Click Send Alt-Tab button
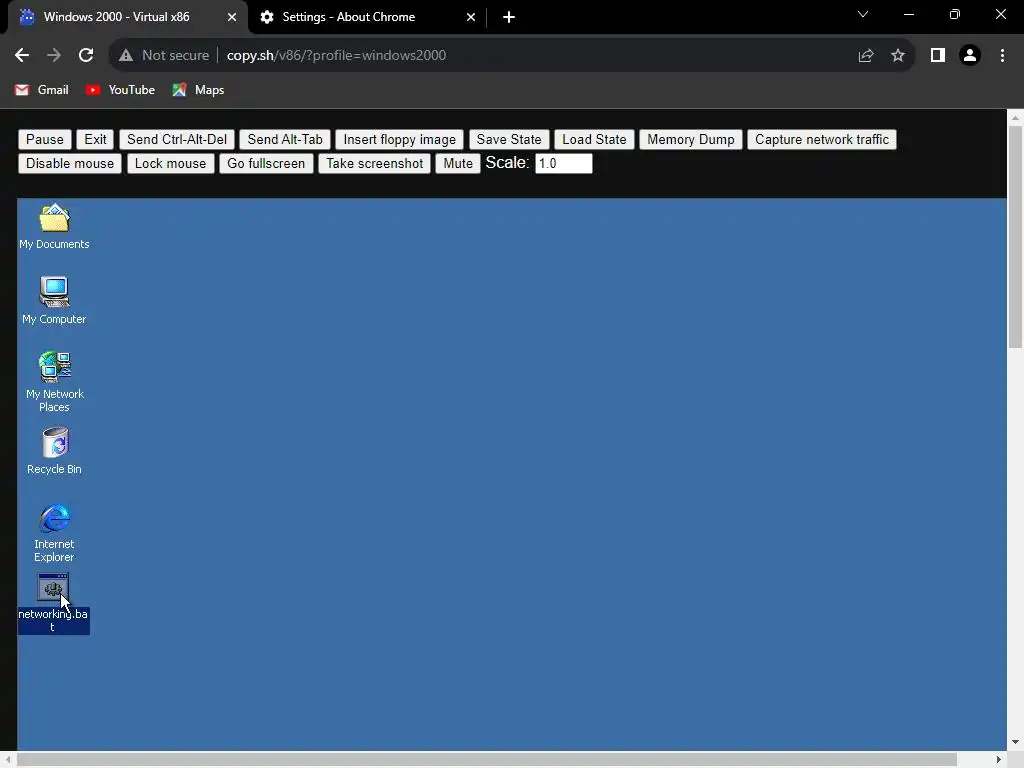The height and width of the screenshot is (768, 1024). 285,140
